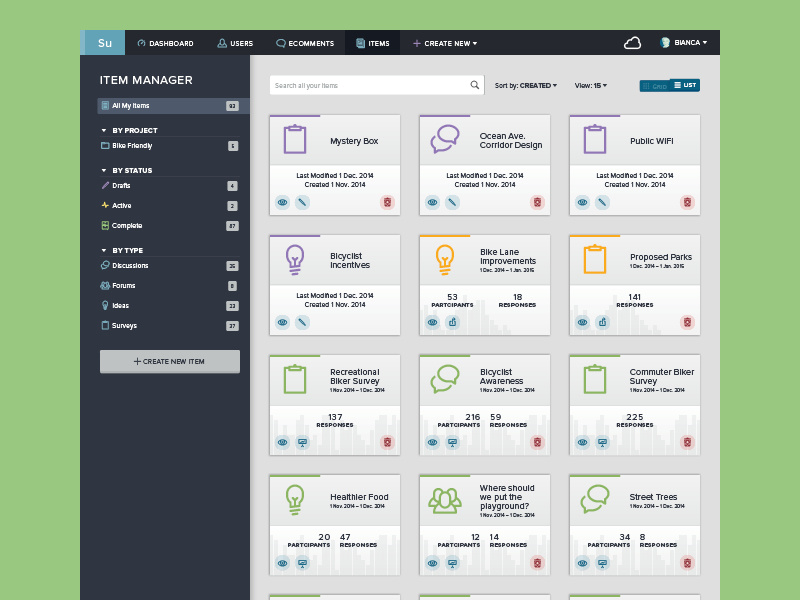Open the preview eye icon on Mystery Box
800x600 pixels.
click(282, 201)
